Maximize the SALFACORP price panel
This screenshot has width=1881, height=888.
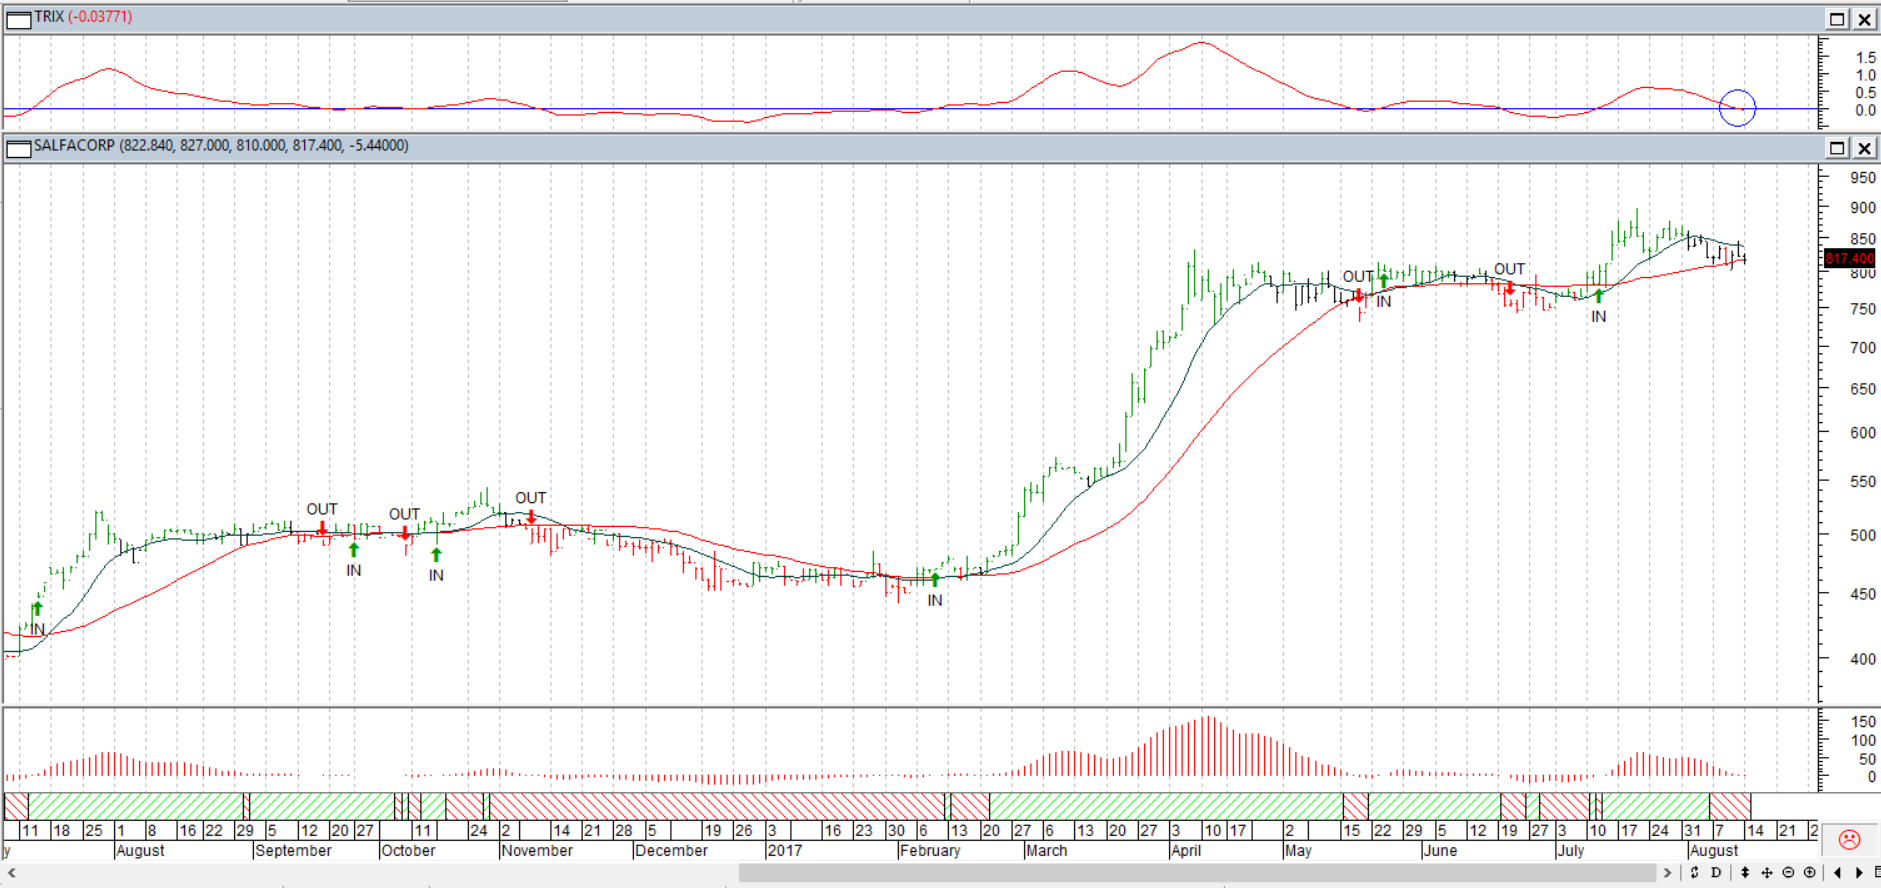point(1837,148)
